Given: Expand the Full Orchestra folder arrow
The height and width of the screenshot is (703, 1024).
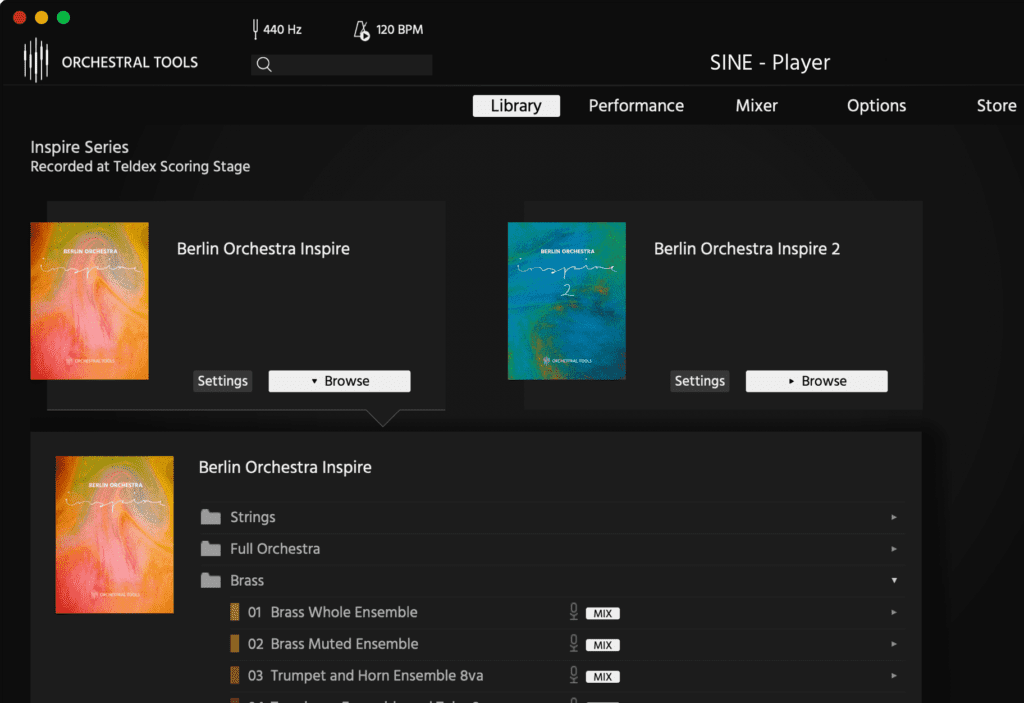Looking at the screenshot, I should coord(894,549).
